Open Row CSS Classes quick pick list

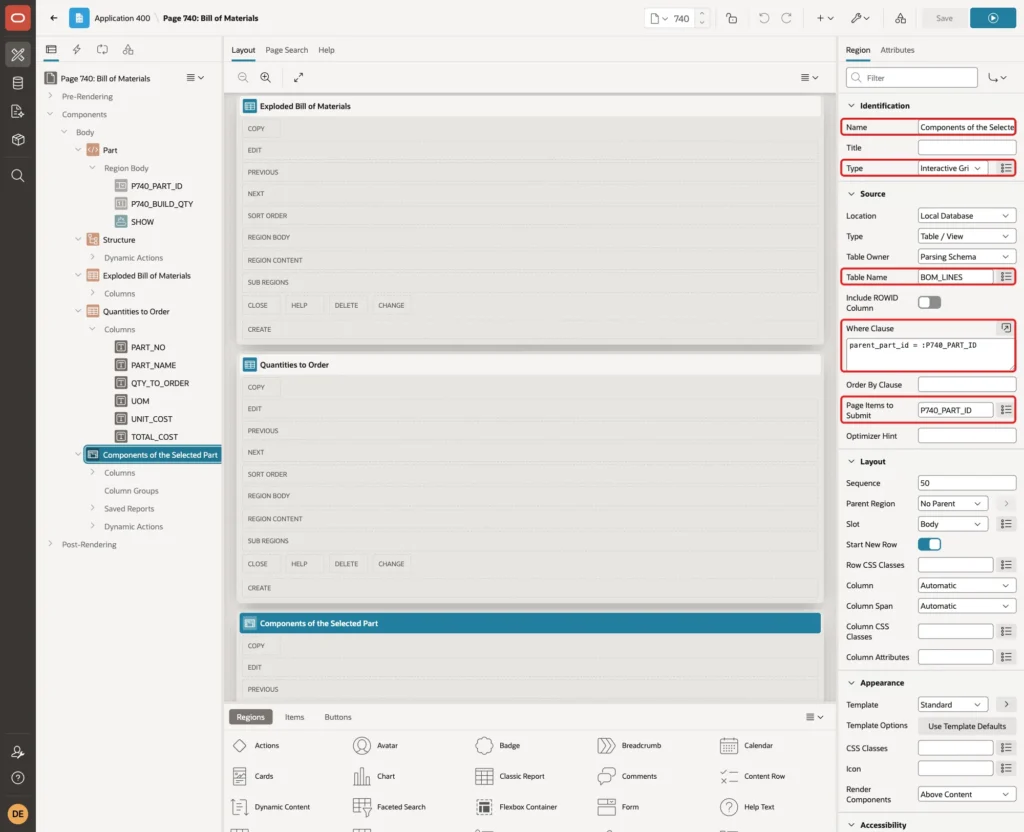point(1006,565)
